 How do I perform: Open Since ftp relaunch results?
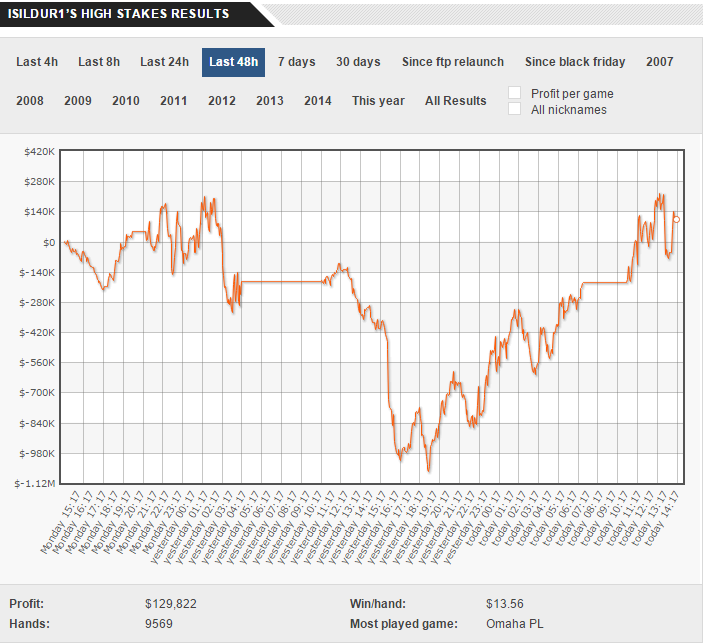pos(453,62)
